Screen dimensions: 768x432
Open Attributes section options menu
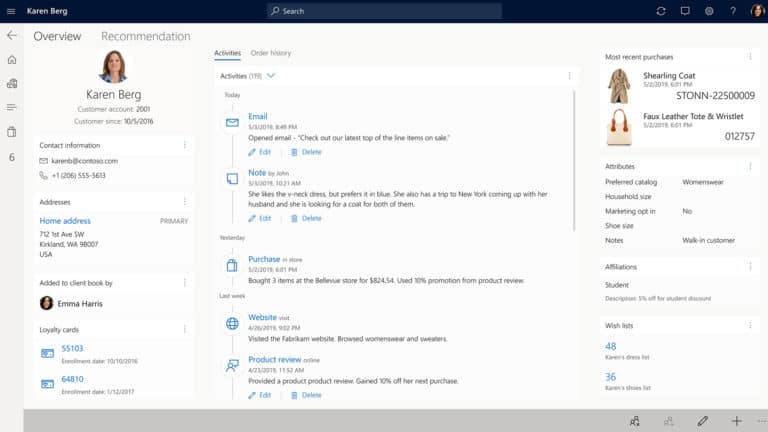pyautogui.click(x=750, y=166)
